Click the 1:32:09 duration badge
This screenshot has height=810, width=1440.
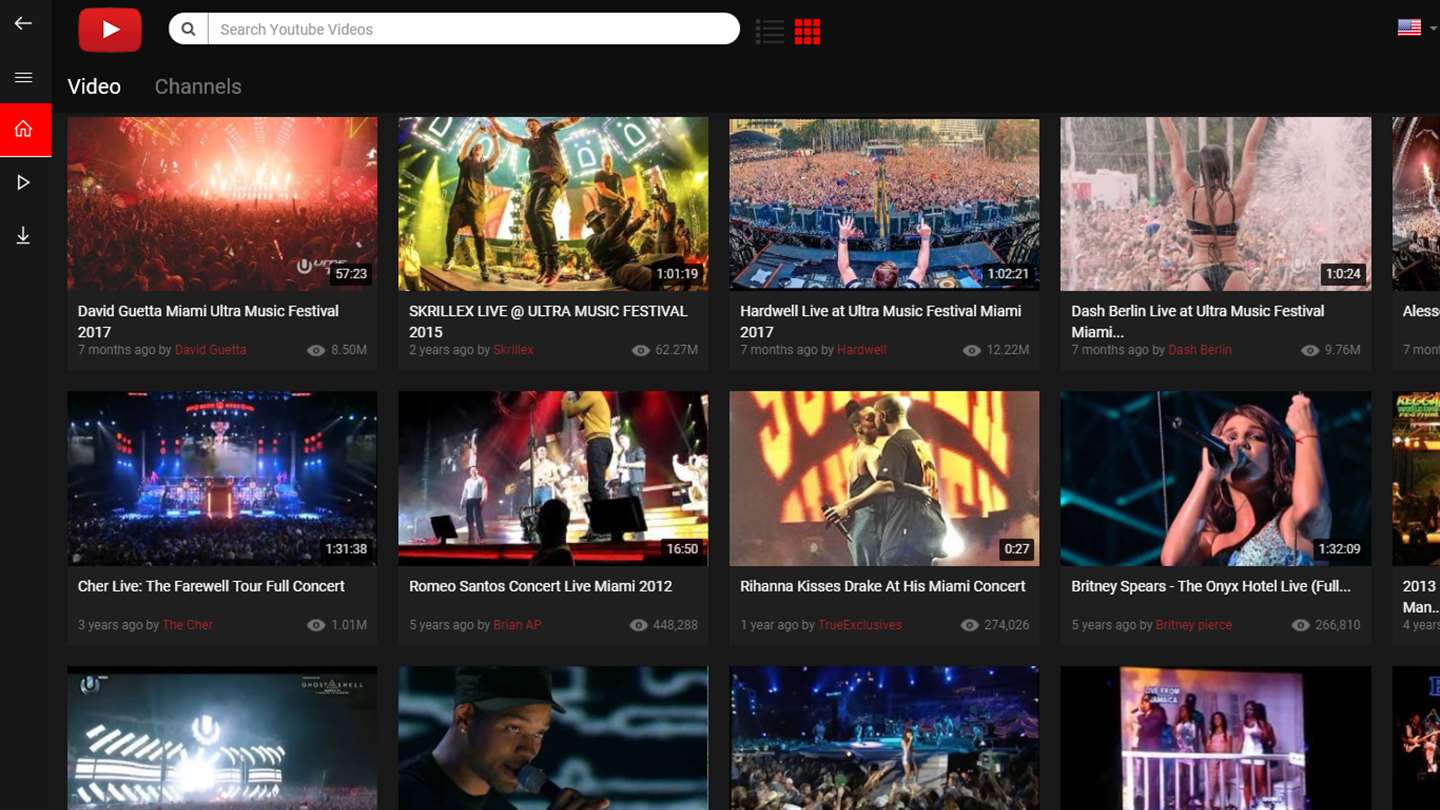pos(1340,548)
